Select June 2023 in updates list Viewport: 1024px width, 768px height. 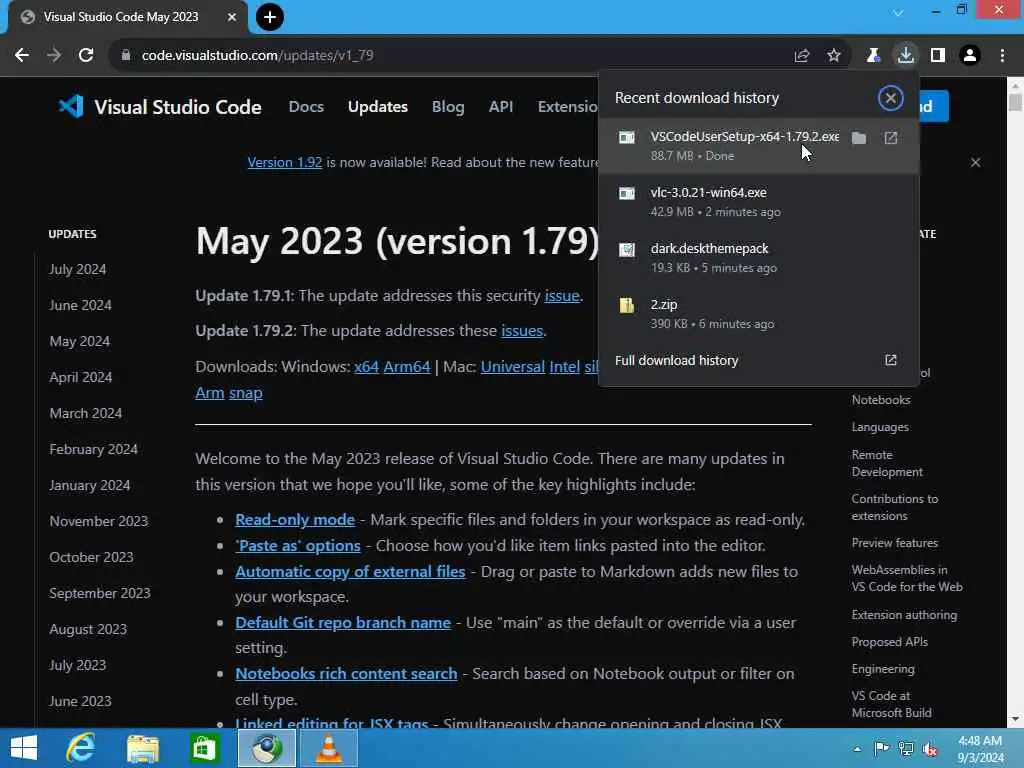click(x=80, y=701)
